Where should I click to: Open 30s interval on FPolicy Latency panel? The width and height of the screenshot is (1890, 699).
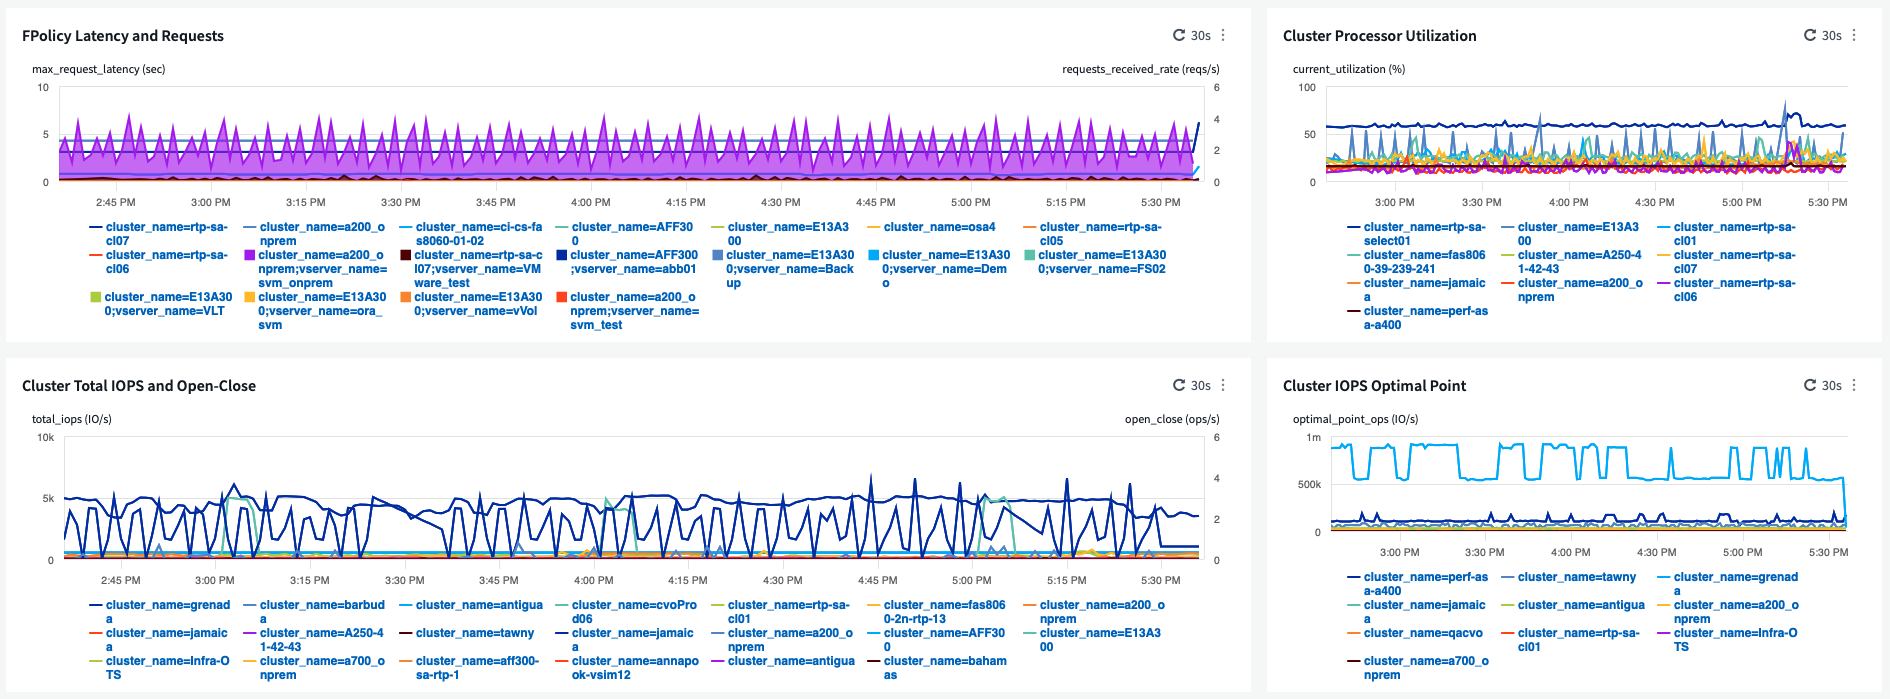click(x=1201, y=35)
